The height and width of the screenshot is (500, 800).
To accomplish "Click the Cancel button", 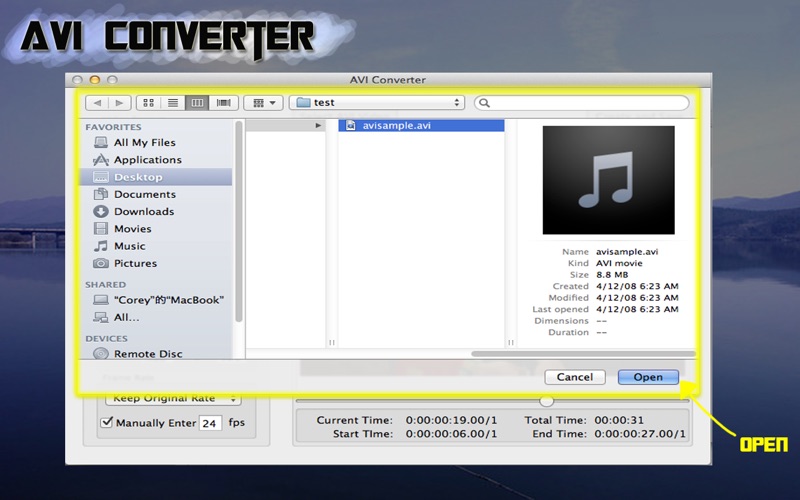I will pos(575,377).
